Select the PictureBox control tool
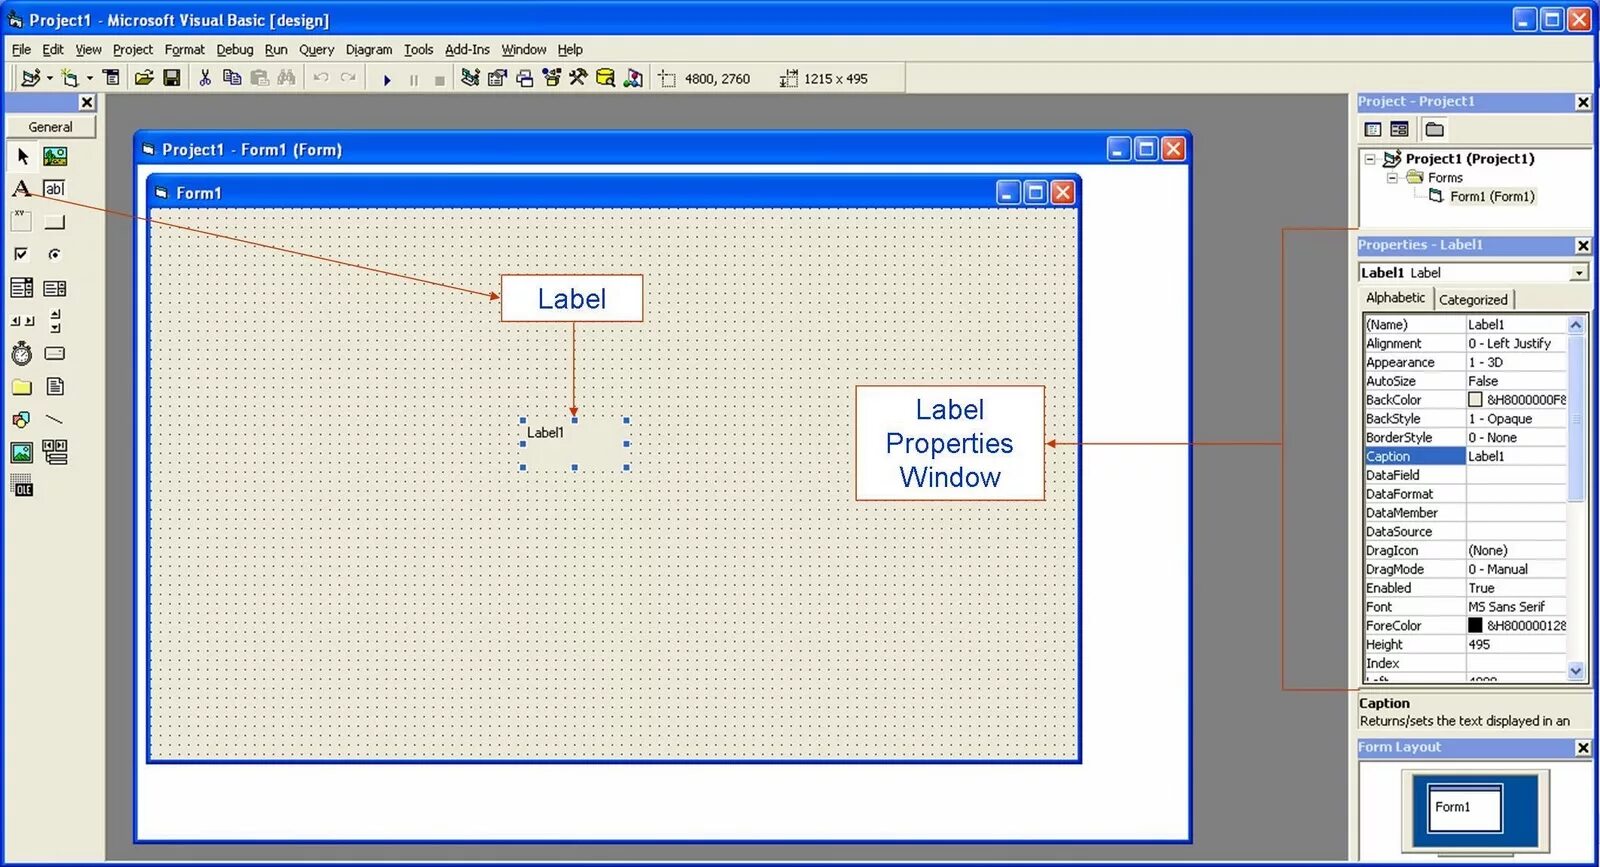The image size is (1600, 867). [x=55, y=156]
